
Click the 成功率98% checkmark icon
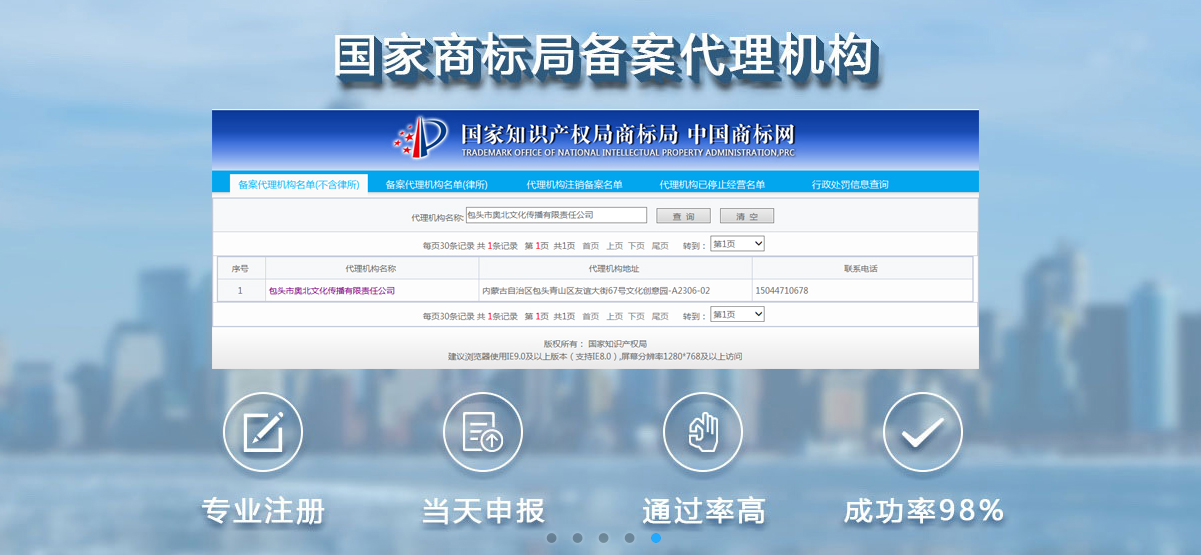[923, 432]
